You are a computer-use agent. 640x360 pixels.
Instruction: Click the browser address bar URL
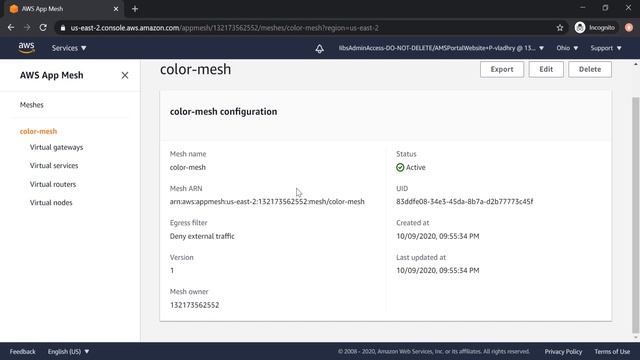click(224, 28)
